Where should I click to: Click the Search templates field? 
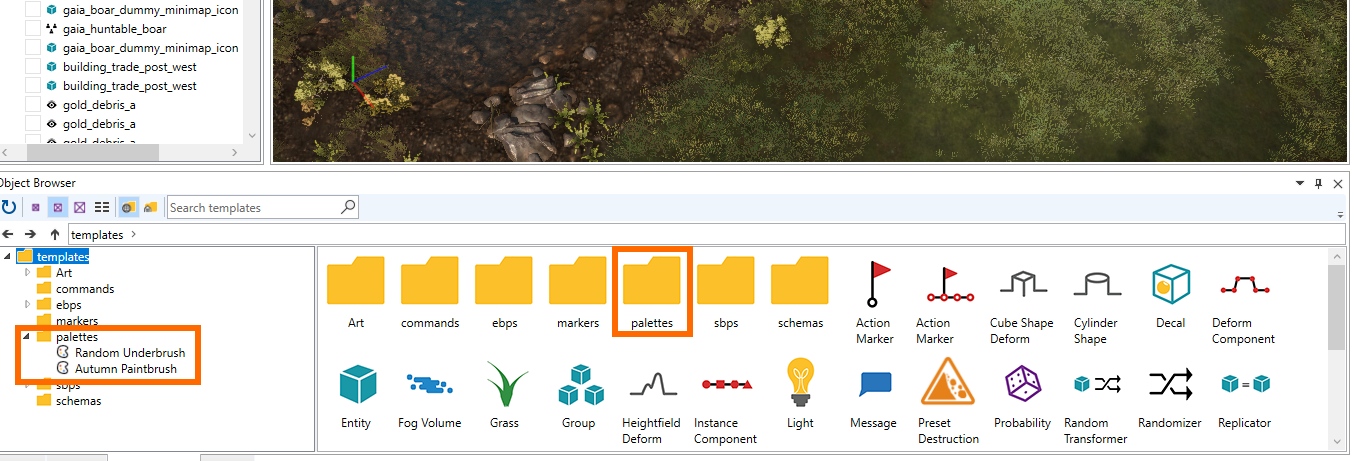tap(262, 207)
